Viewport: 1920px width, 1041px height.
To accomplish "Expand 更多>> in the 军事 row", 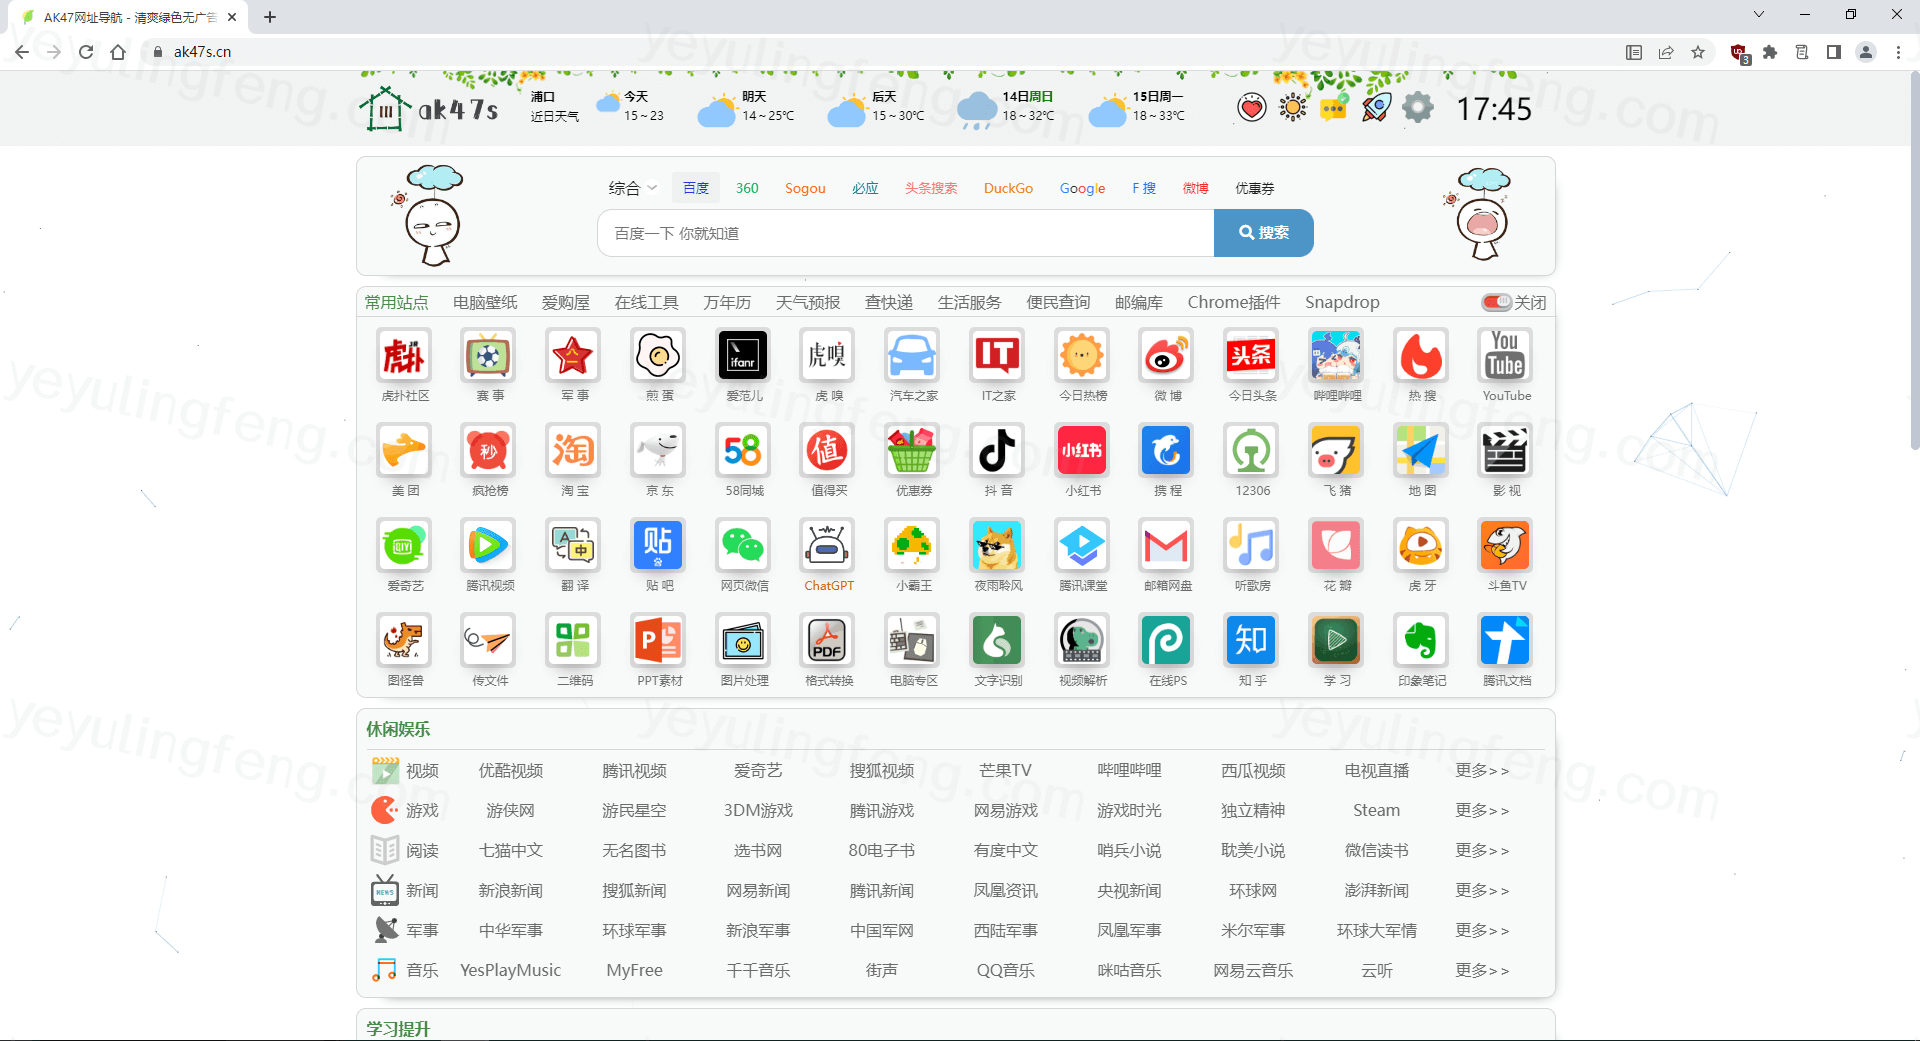I will point(1482,930).
